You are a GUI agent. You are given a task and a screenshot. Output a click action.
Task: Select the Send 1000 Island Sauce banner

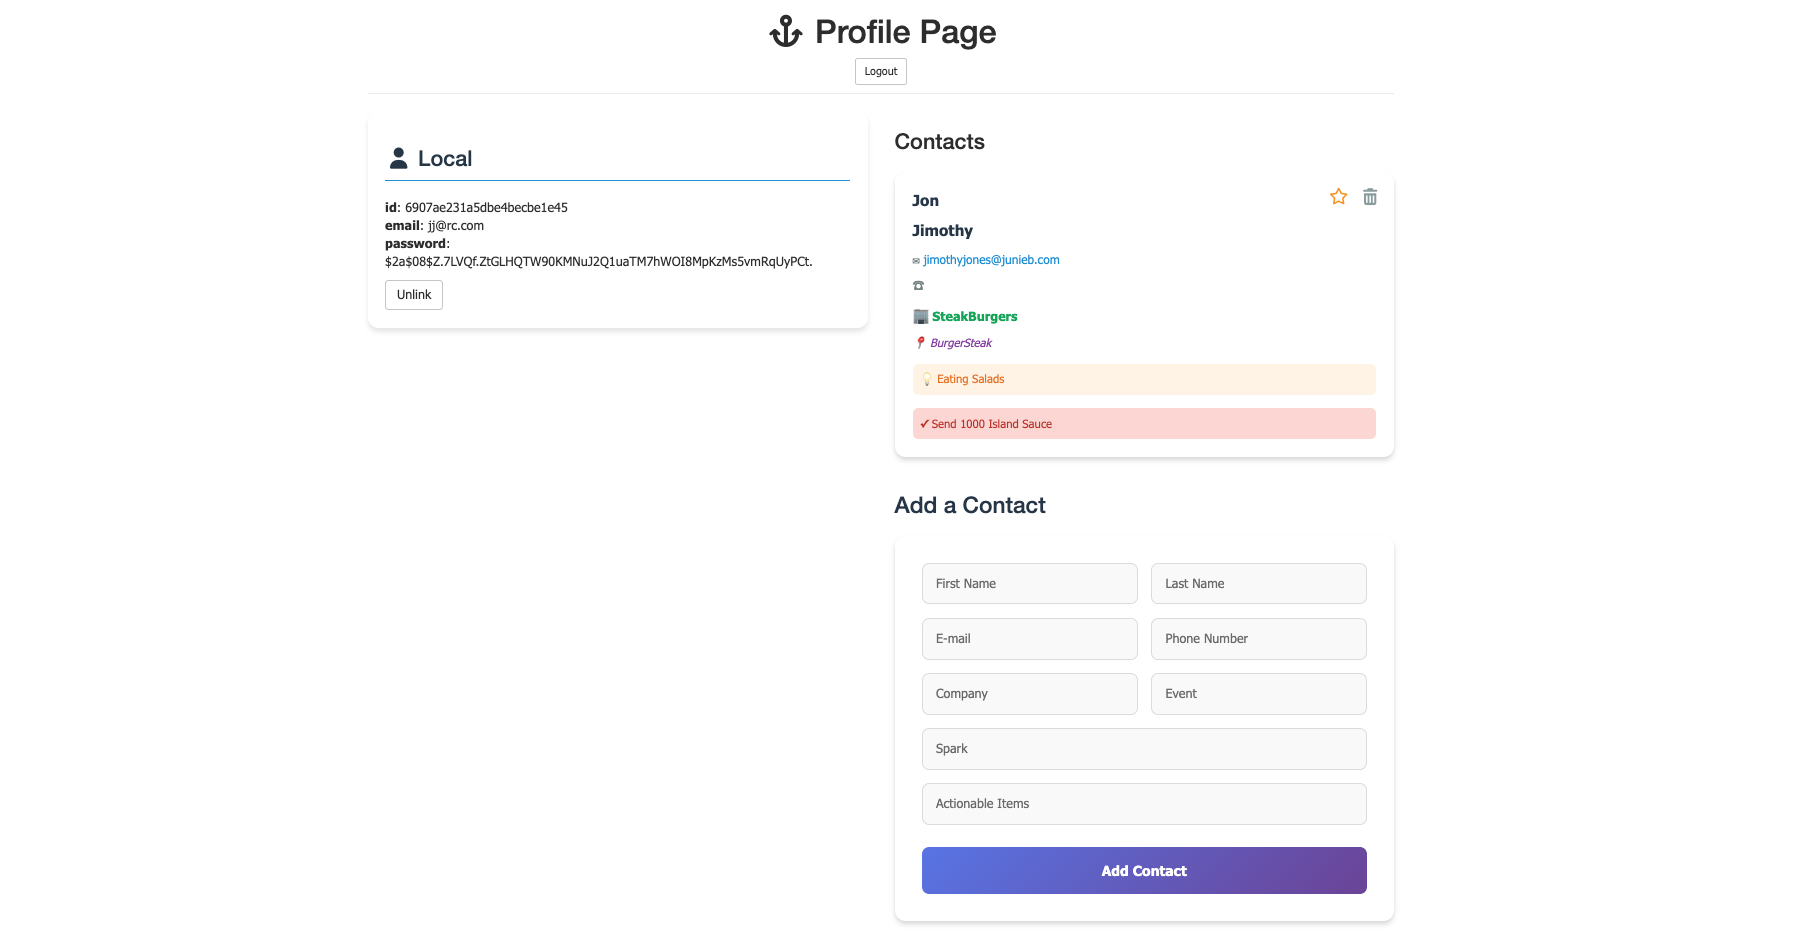1143,423
